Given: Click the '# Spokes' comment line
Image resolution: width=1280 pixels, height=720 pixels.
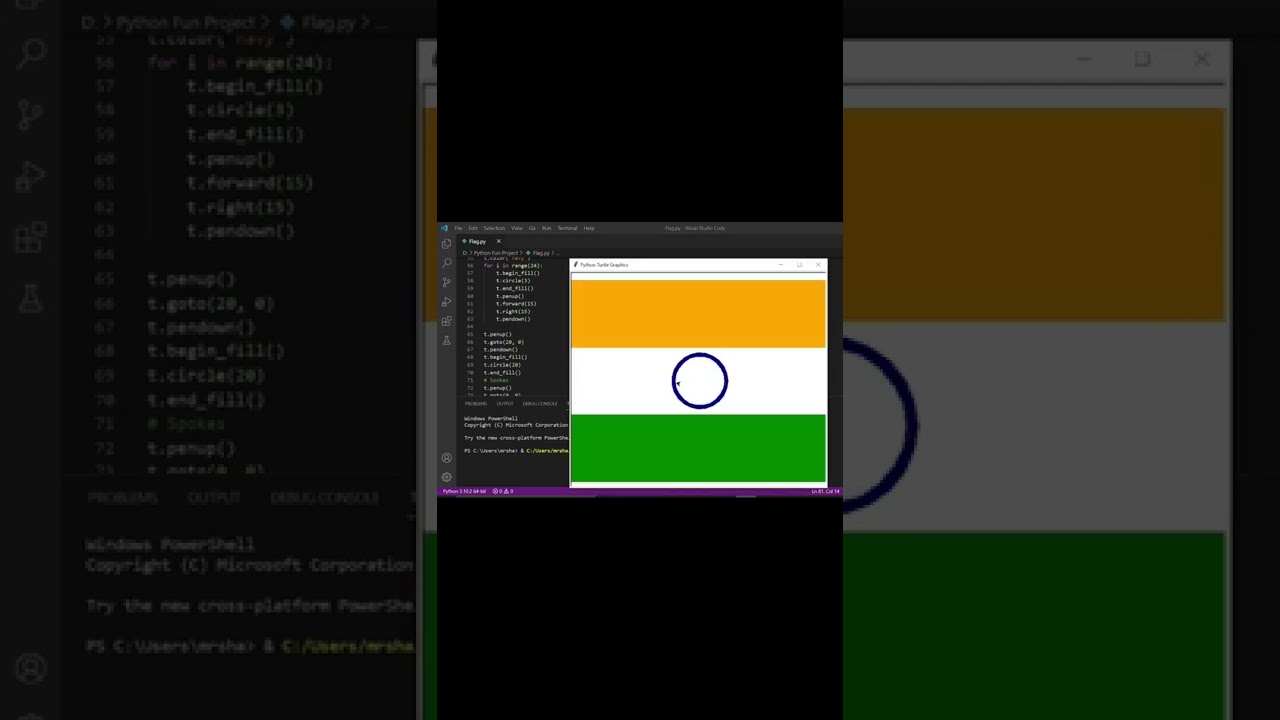Looking at the screenshot, I should (x=496, y=380).
